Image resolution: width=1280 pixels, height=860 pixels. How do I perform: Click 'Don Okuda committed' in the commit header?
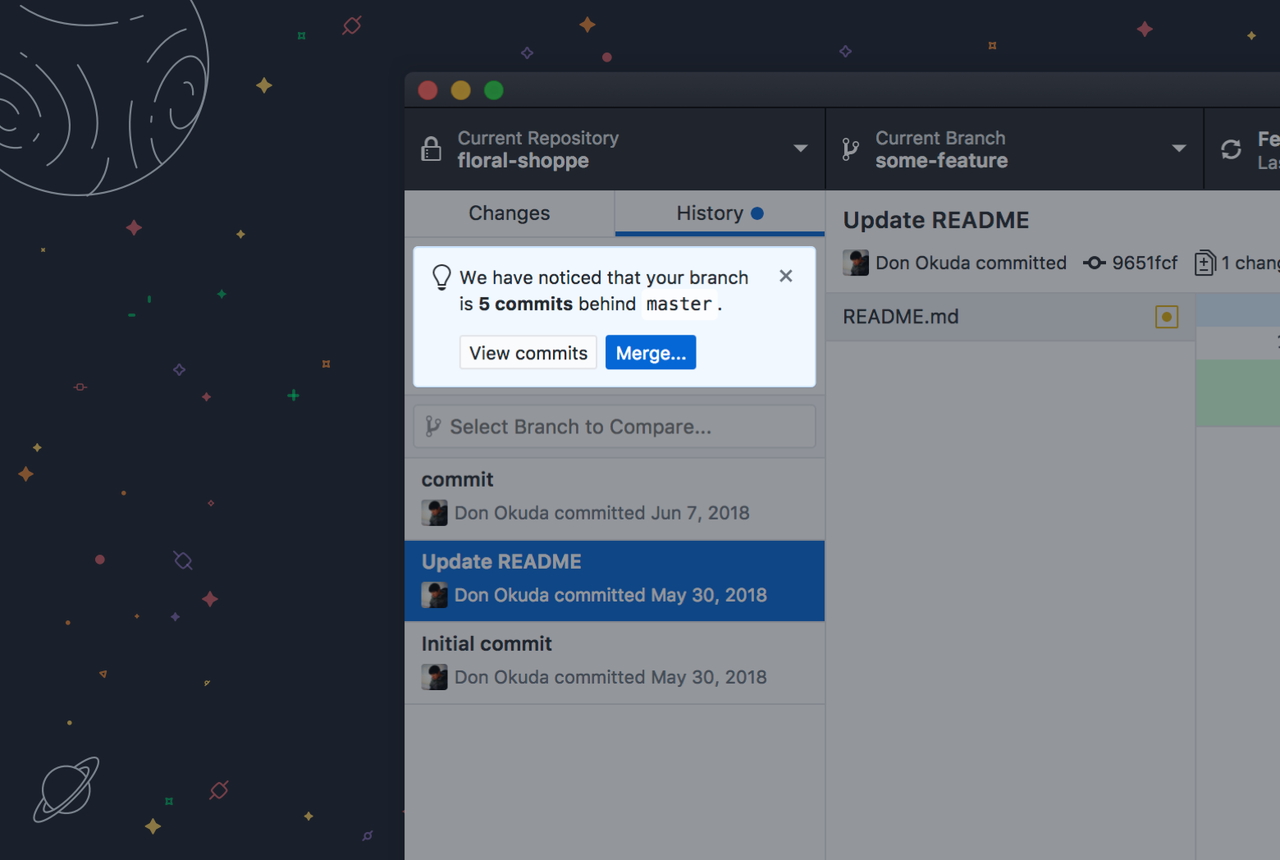pos(971,263)
